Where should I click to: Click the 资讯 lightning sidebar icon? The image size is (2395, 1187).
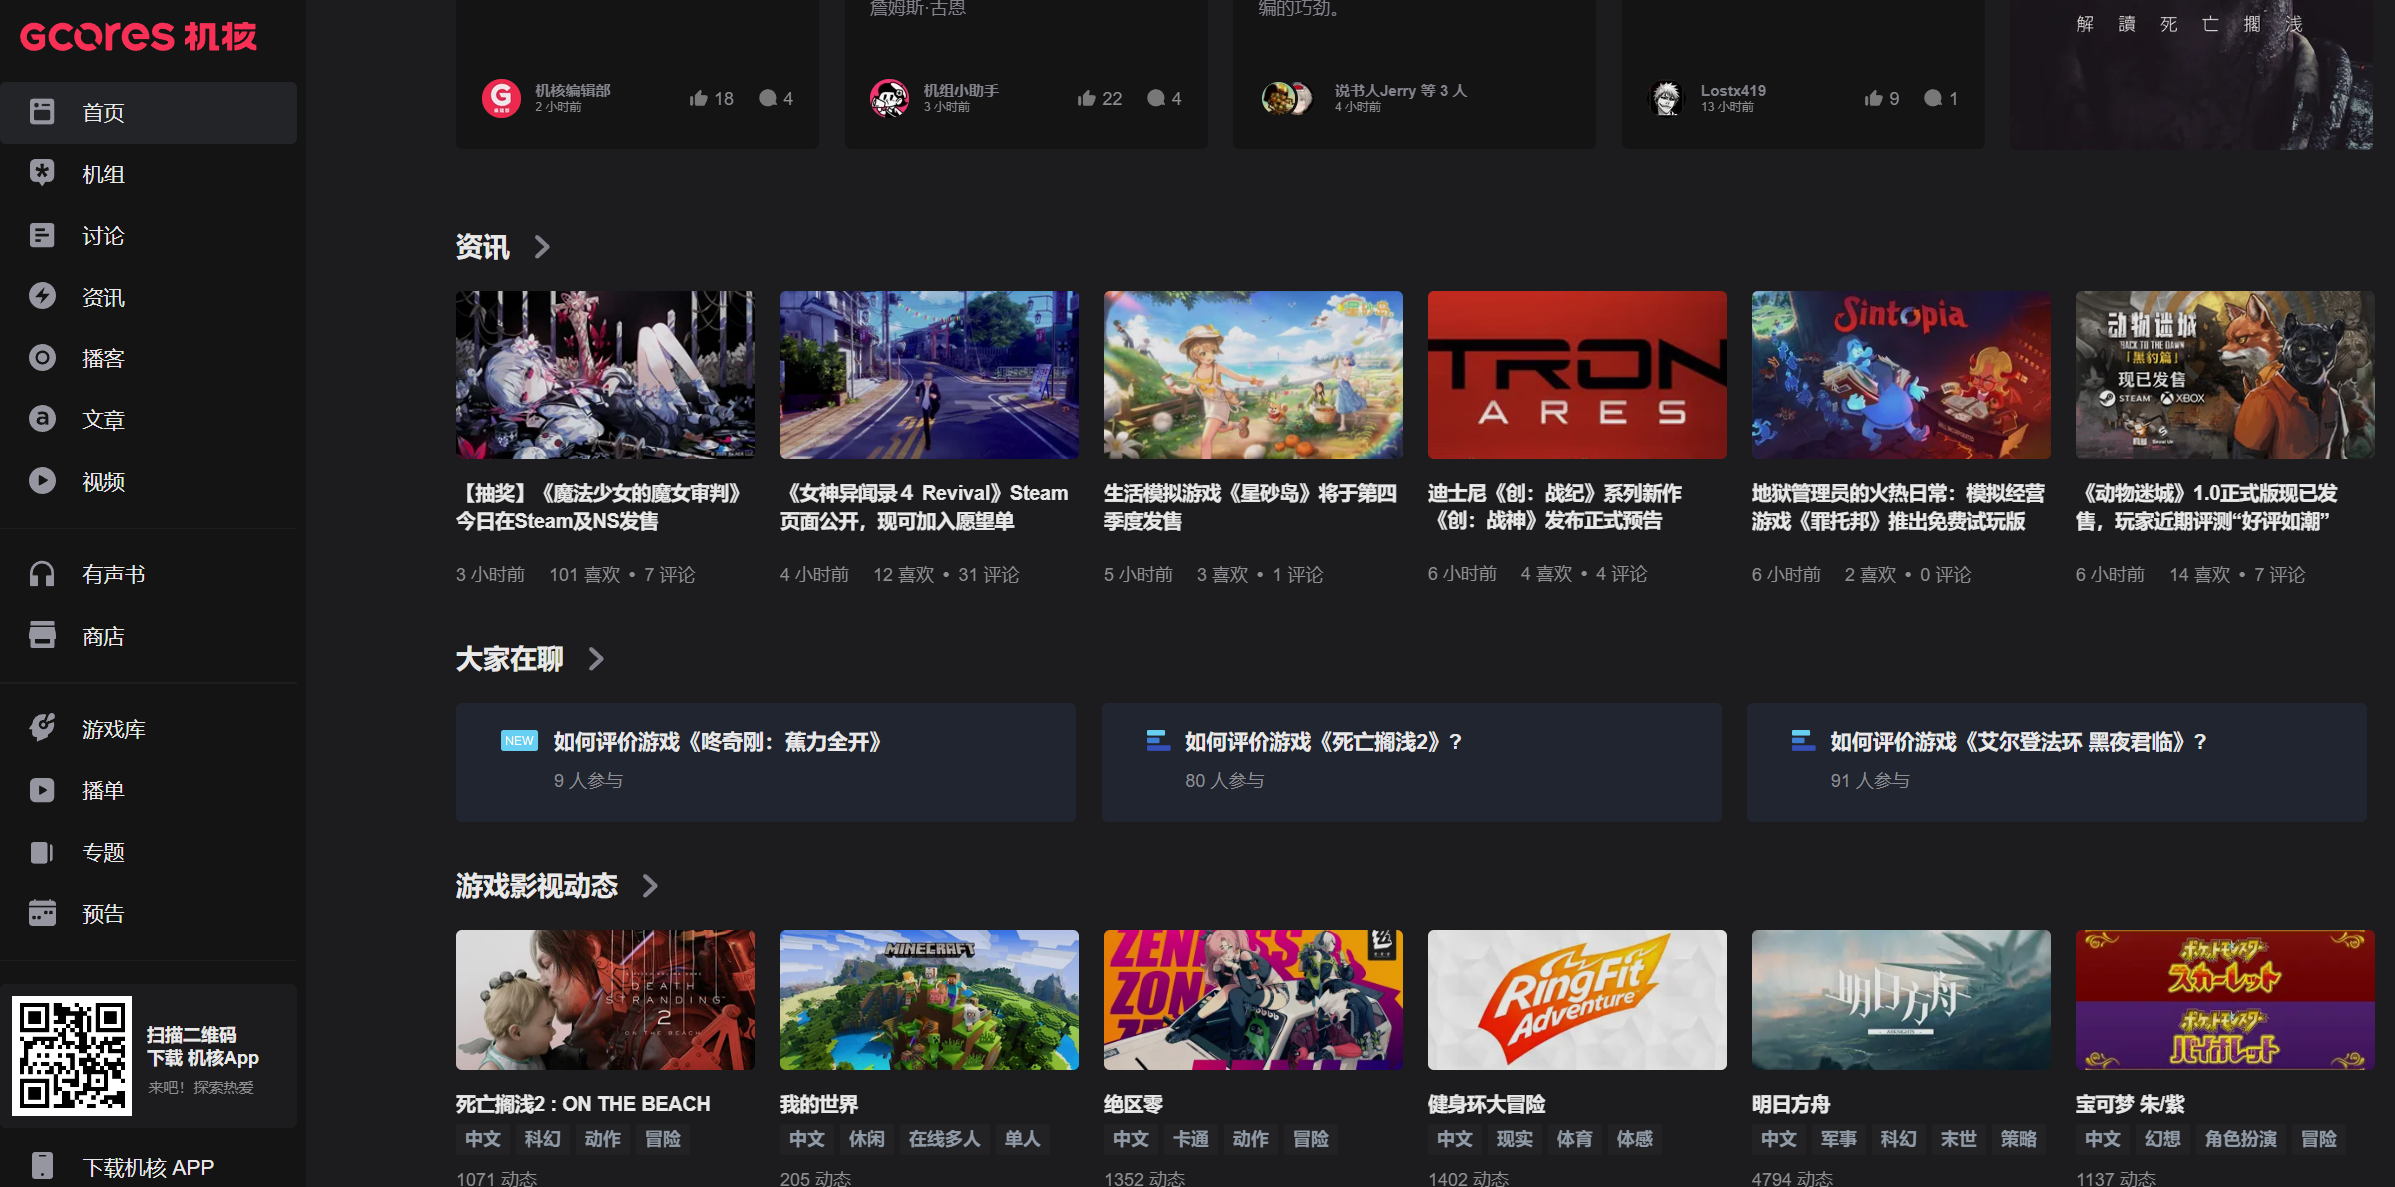click(x=42, y=296)
